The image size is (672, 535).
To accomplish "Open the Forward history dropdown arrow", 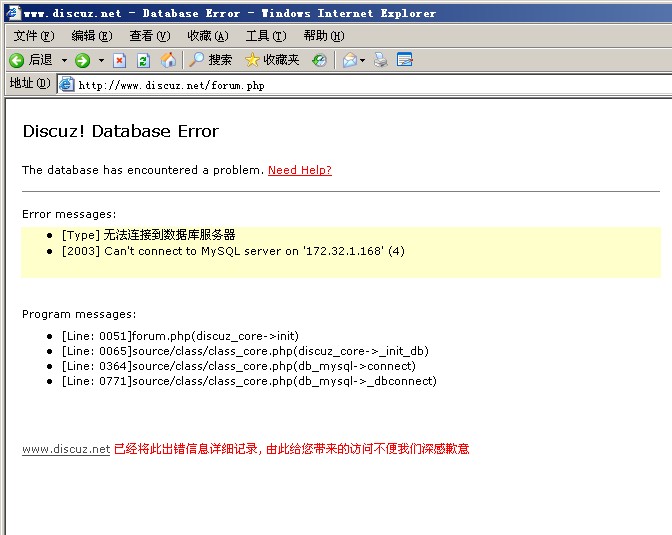I will click(x=102, y=60).
